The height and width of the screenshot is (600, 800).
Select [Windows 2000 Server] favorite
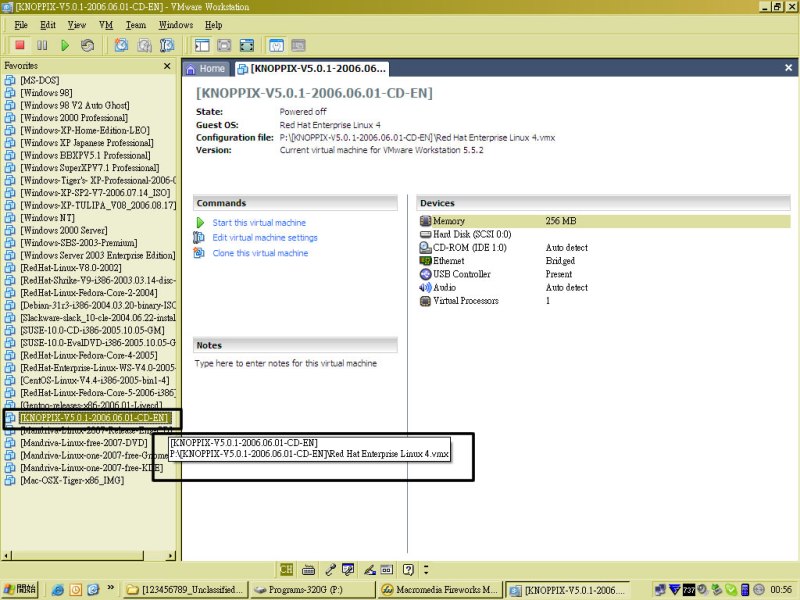point(64,230)
